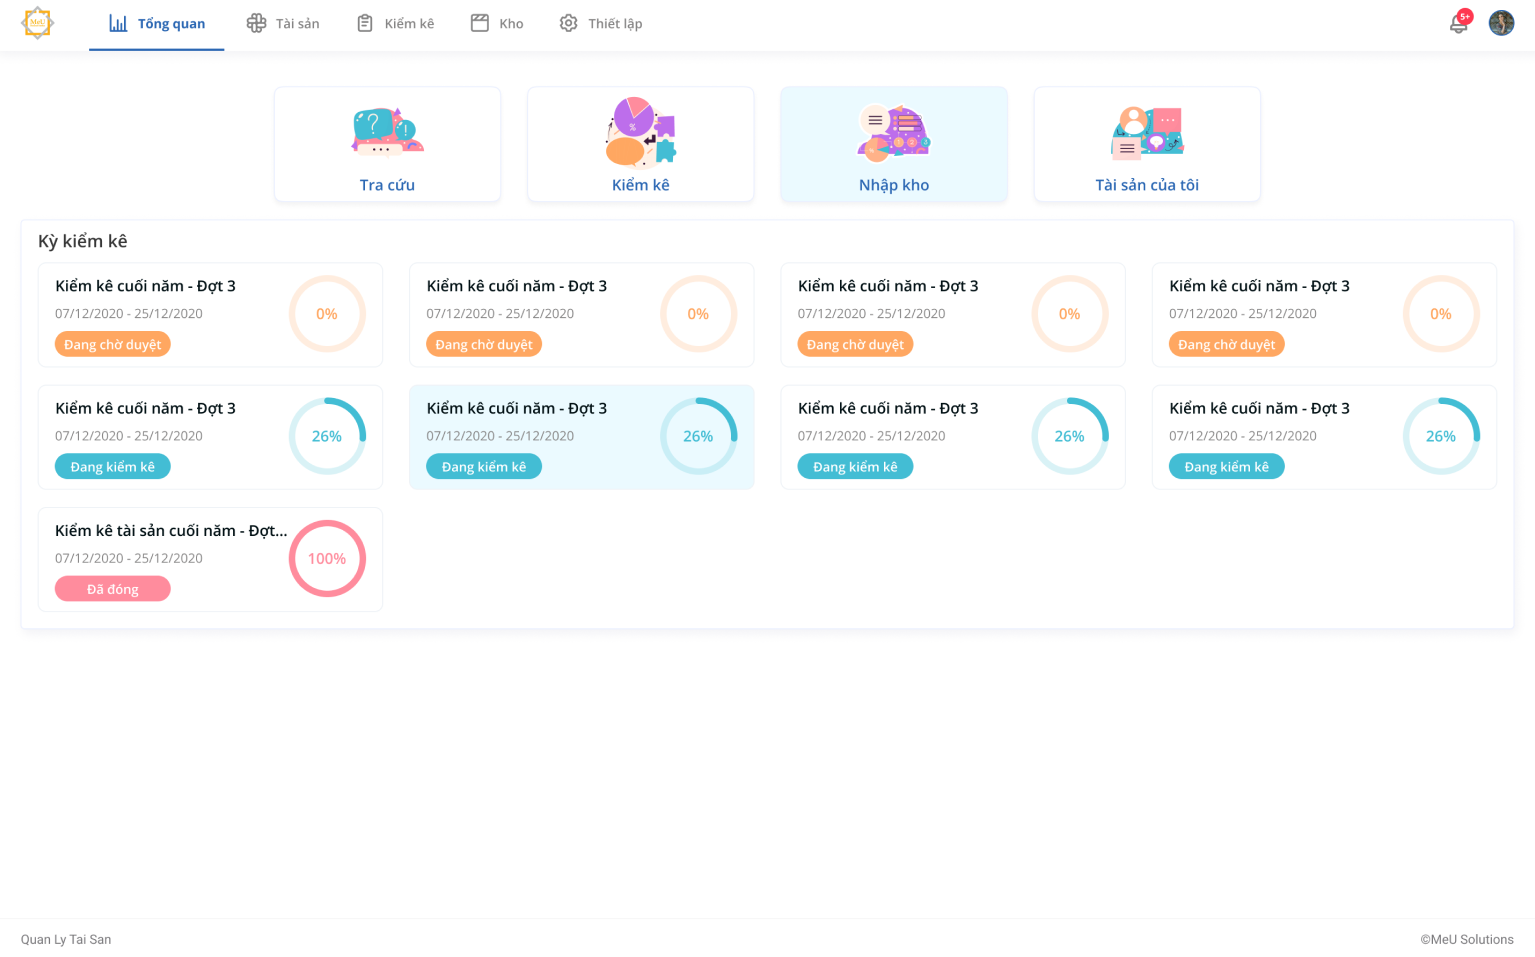Open the user profile avatar

1501,23
